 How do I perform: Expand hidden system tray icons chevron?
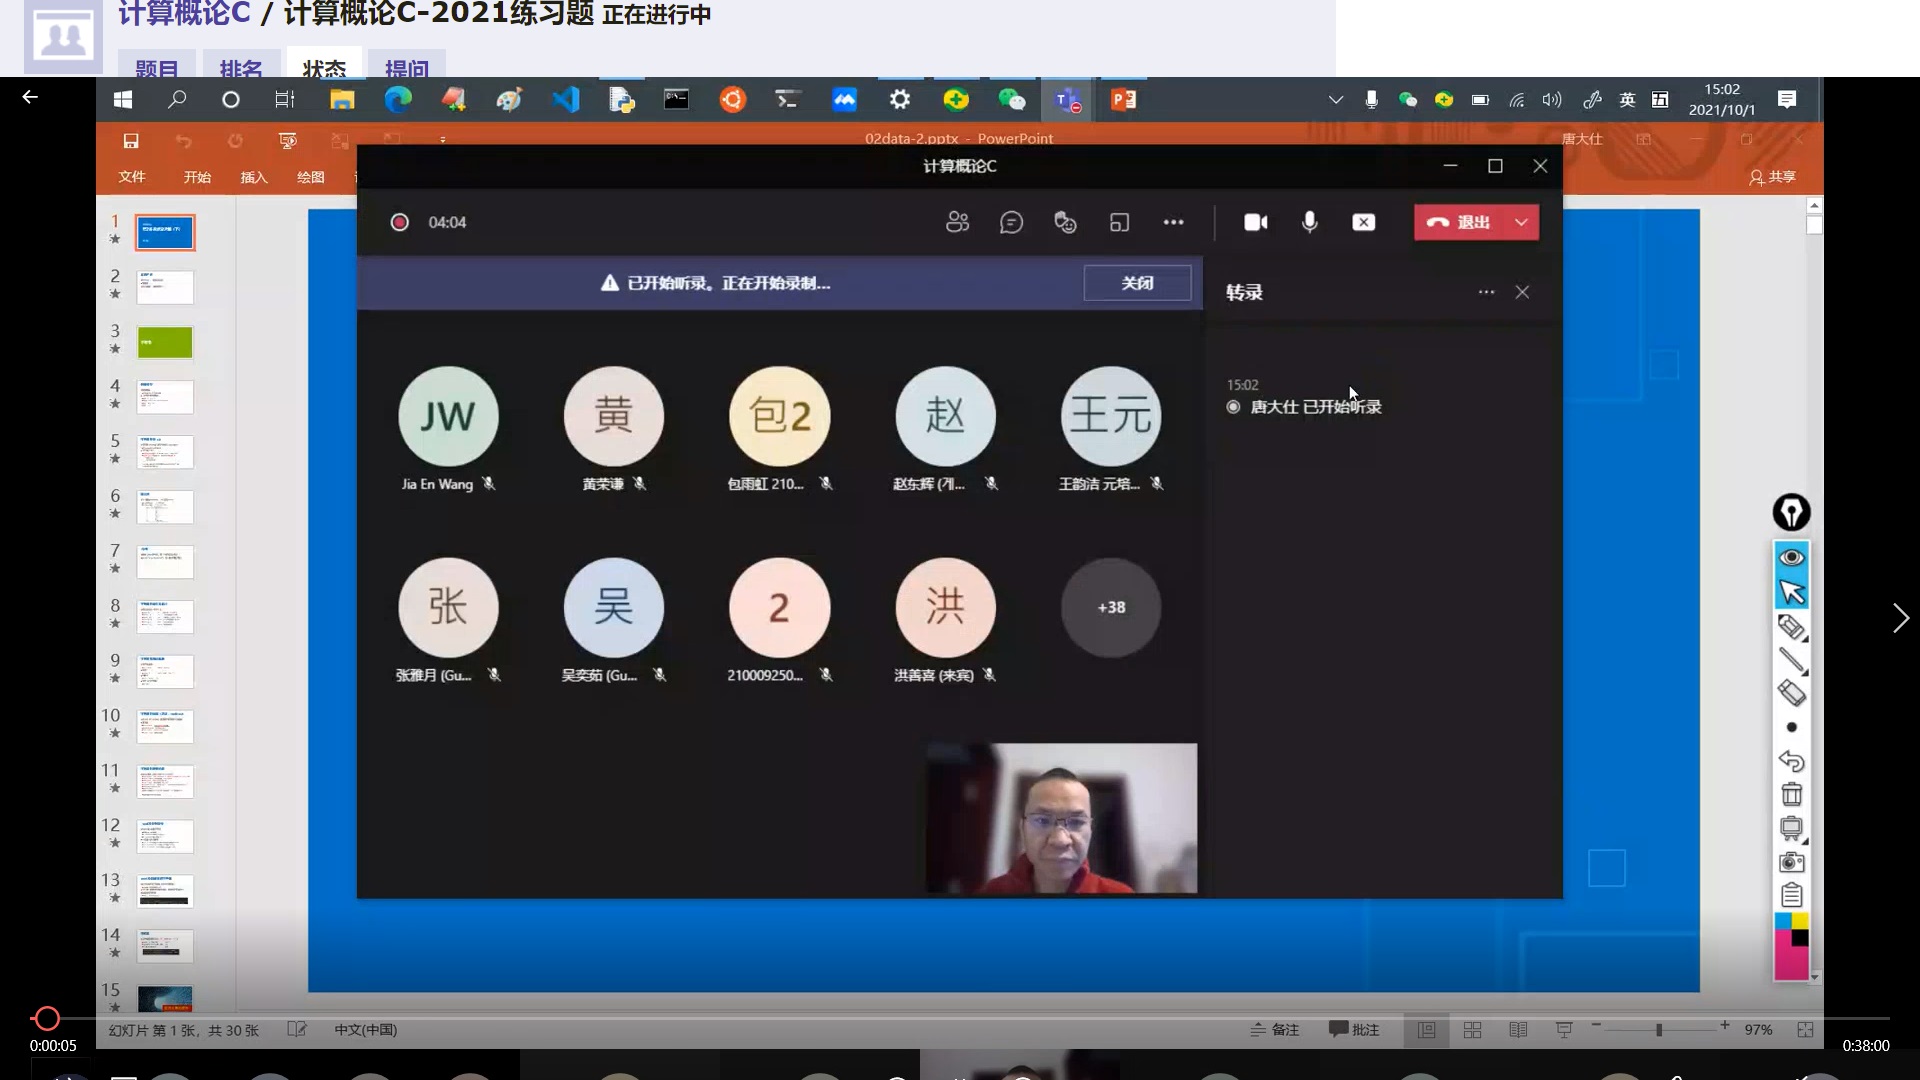click(x=1336, y=100)
